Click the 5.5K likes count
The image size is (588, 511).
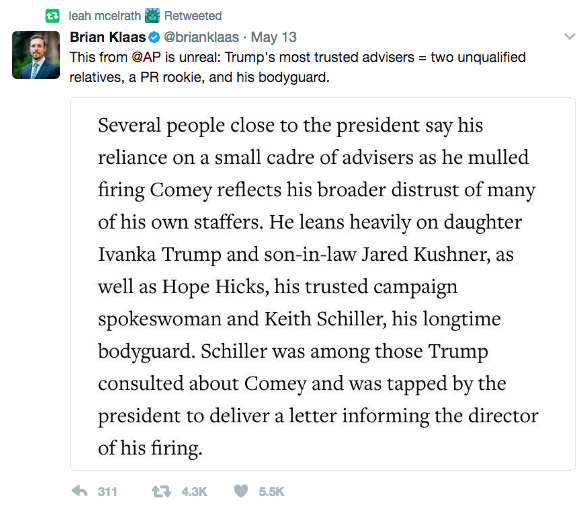coord(272,492)
